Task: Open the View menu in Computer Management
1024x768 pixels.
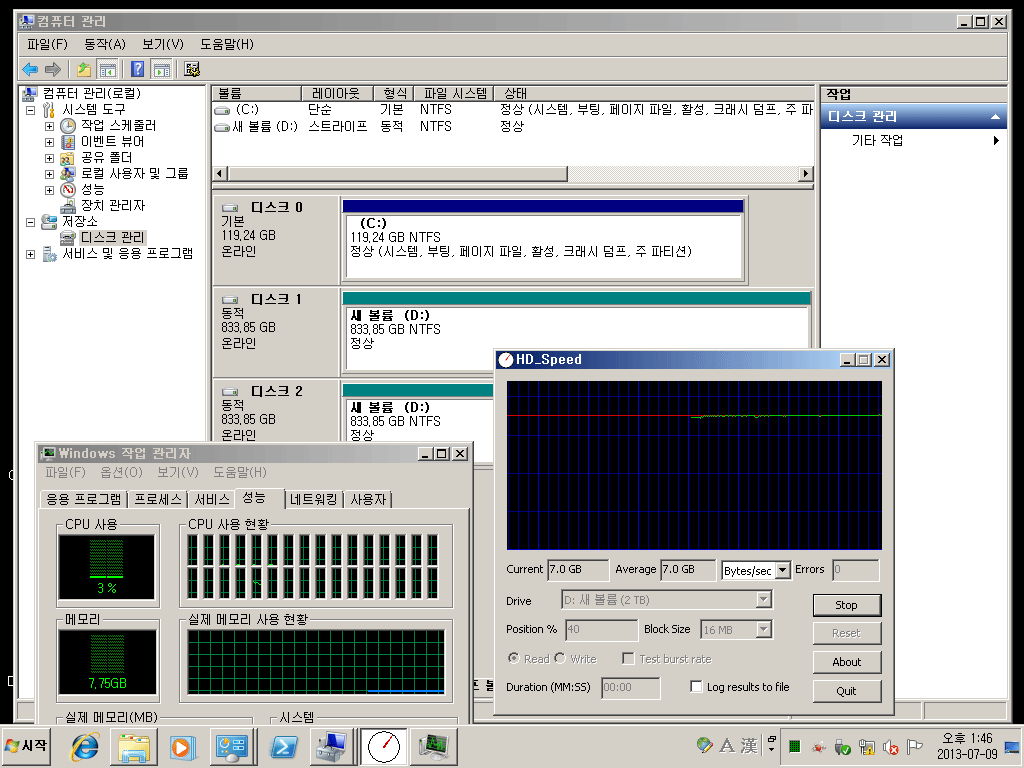Action: click(x=163, y=44)
